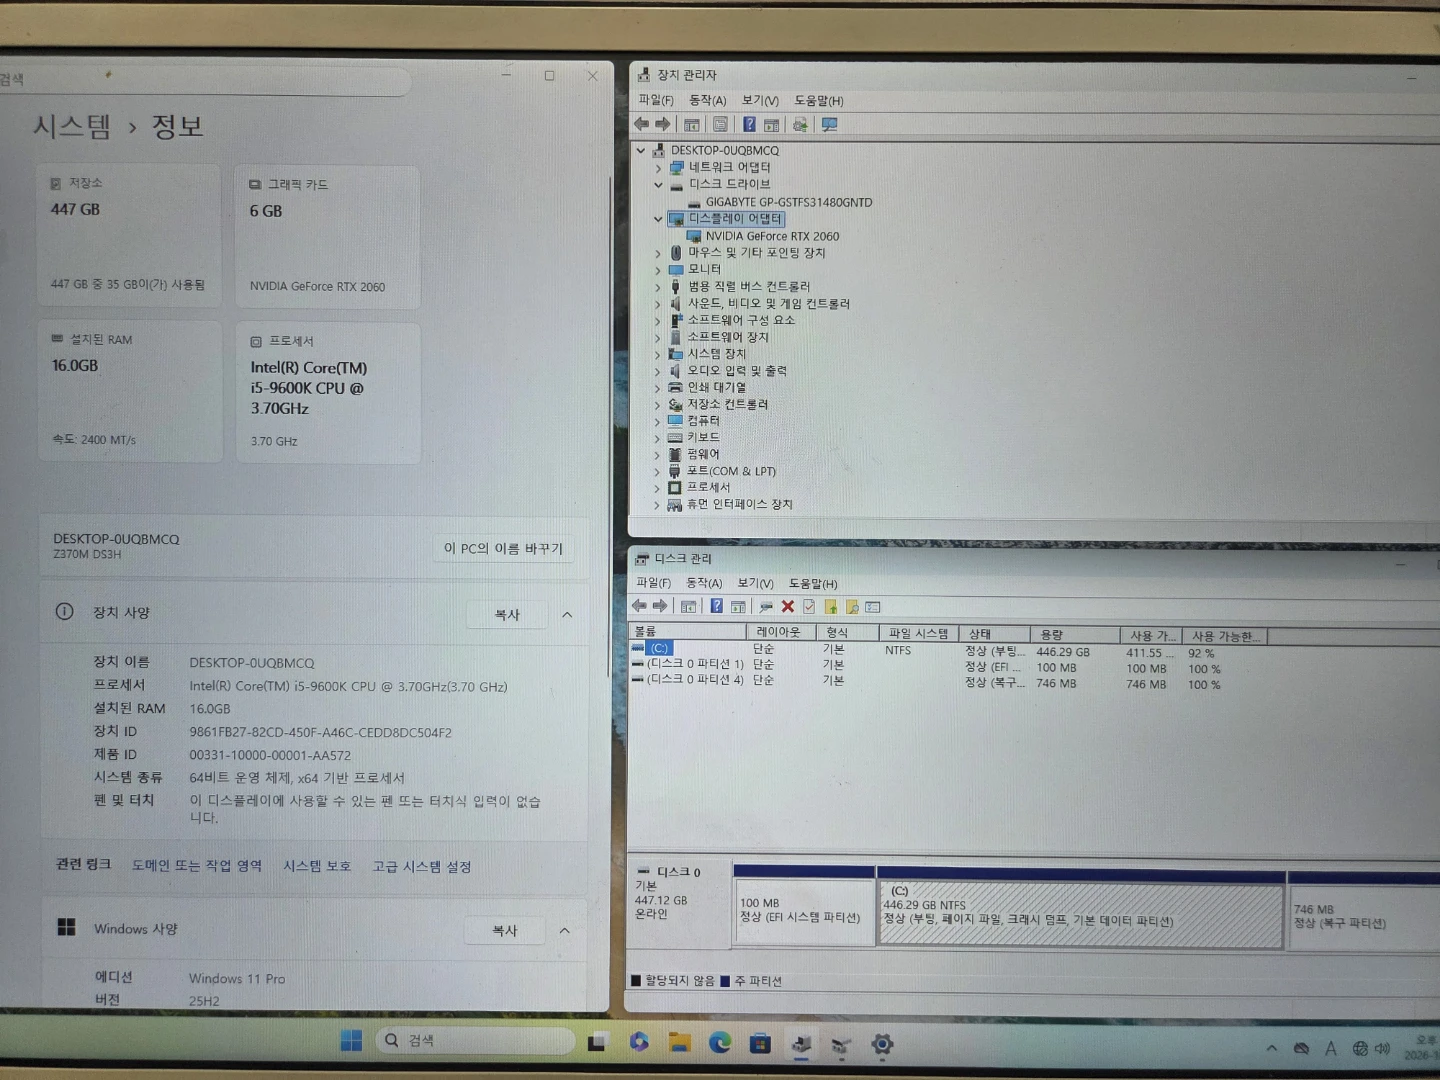Expand the 네트워크 어댑터 node
The width and height of the screenshot is (1440, 1080).
click(658, 168)
